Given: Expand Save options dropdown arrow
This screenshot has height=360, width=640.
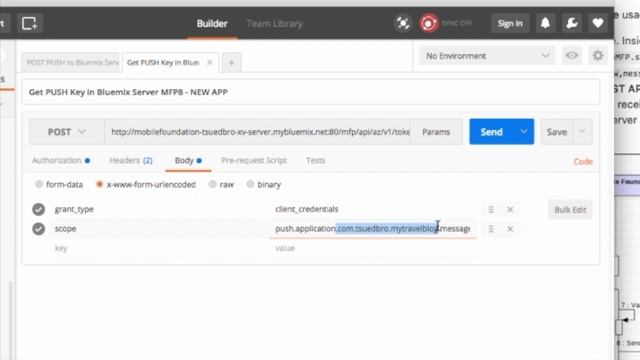Looking at the screenshot, I should click(582, 131).
